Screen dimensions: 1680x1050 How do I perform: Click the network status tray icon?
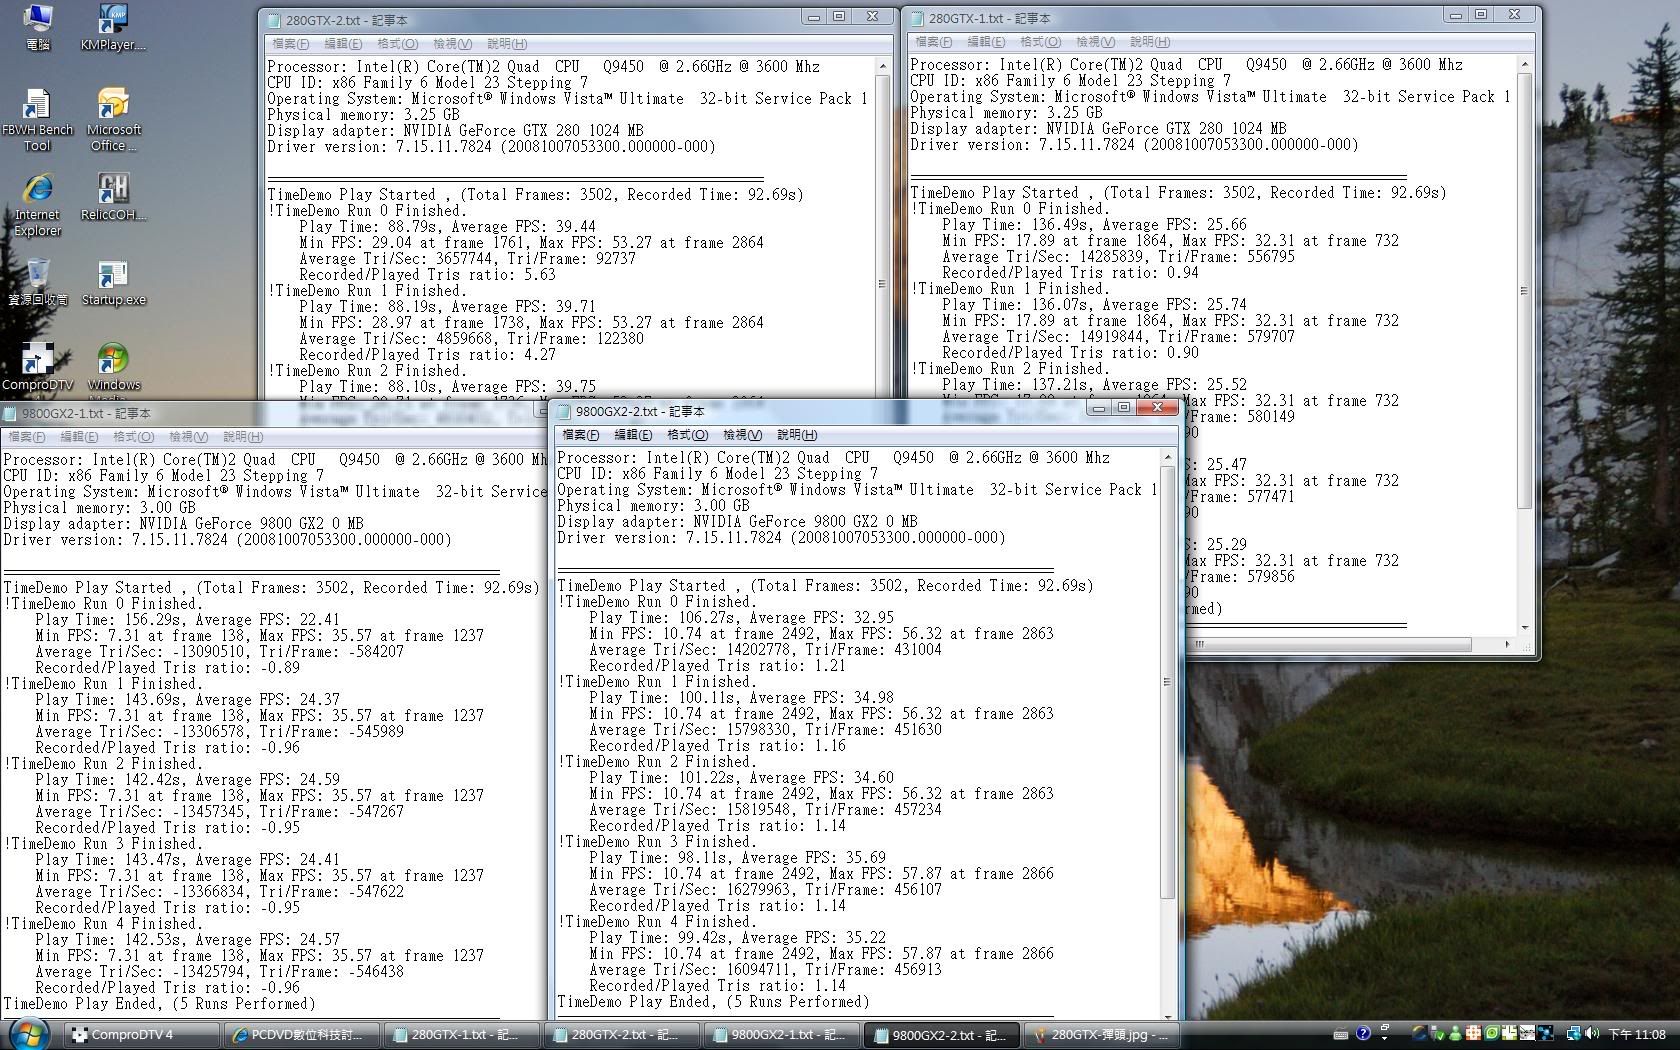tap(1573, 1034)
